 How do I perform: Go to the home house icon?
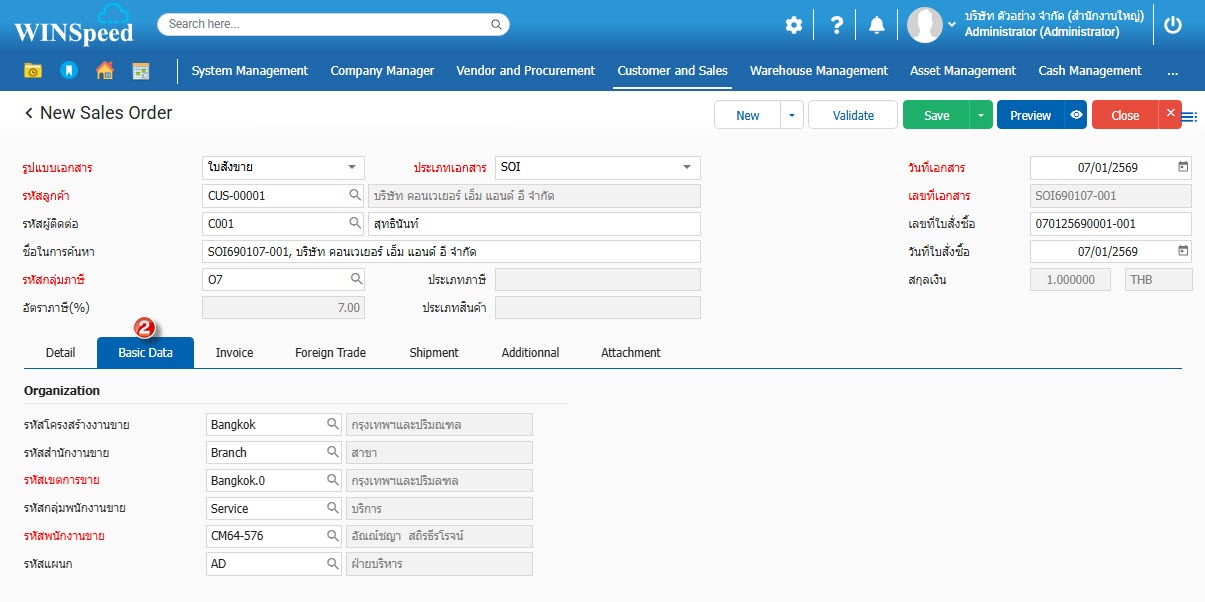pos(104,71)
